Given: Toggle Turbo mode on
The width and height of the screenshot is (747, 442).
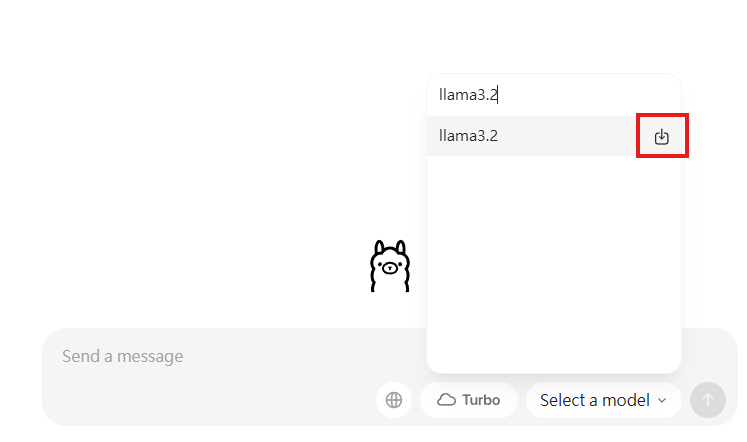Looking at the screenshot, I should point(469,400).
